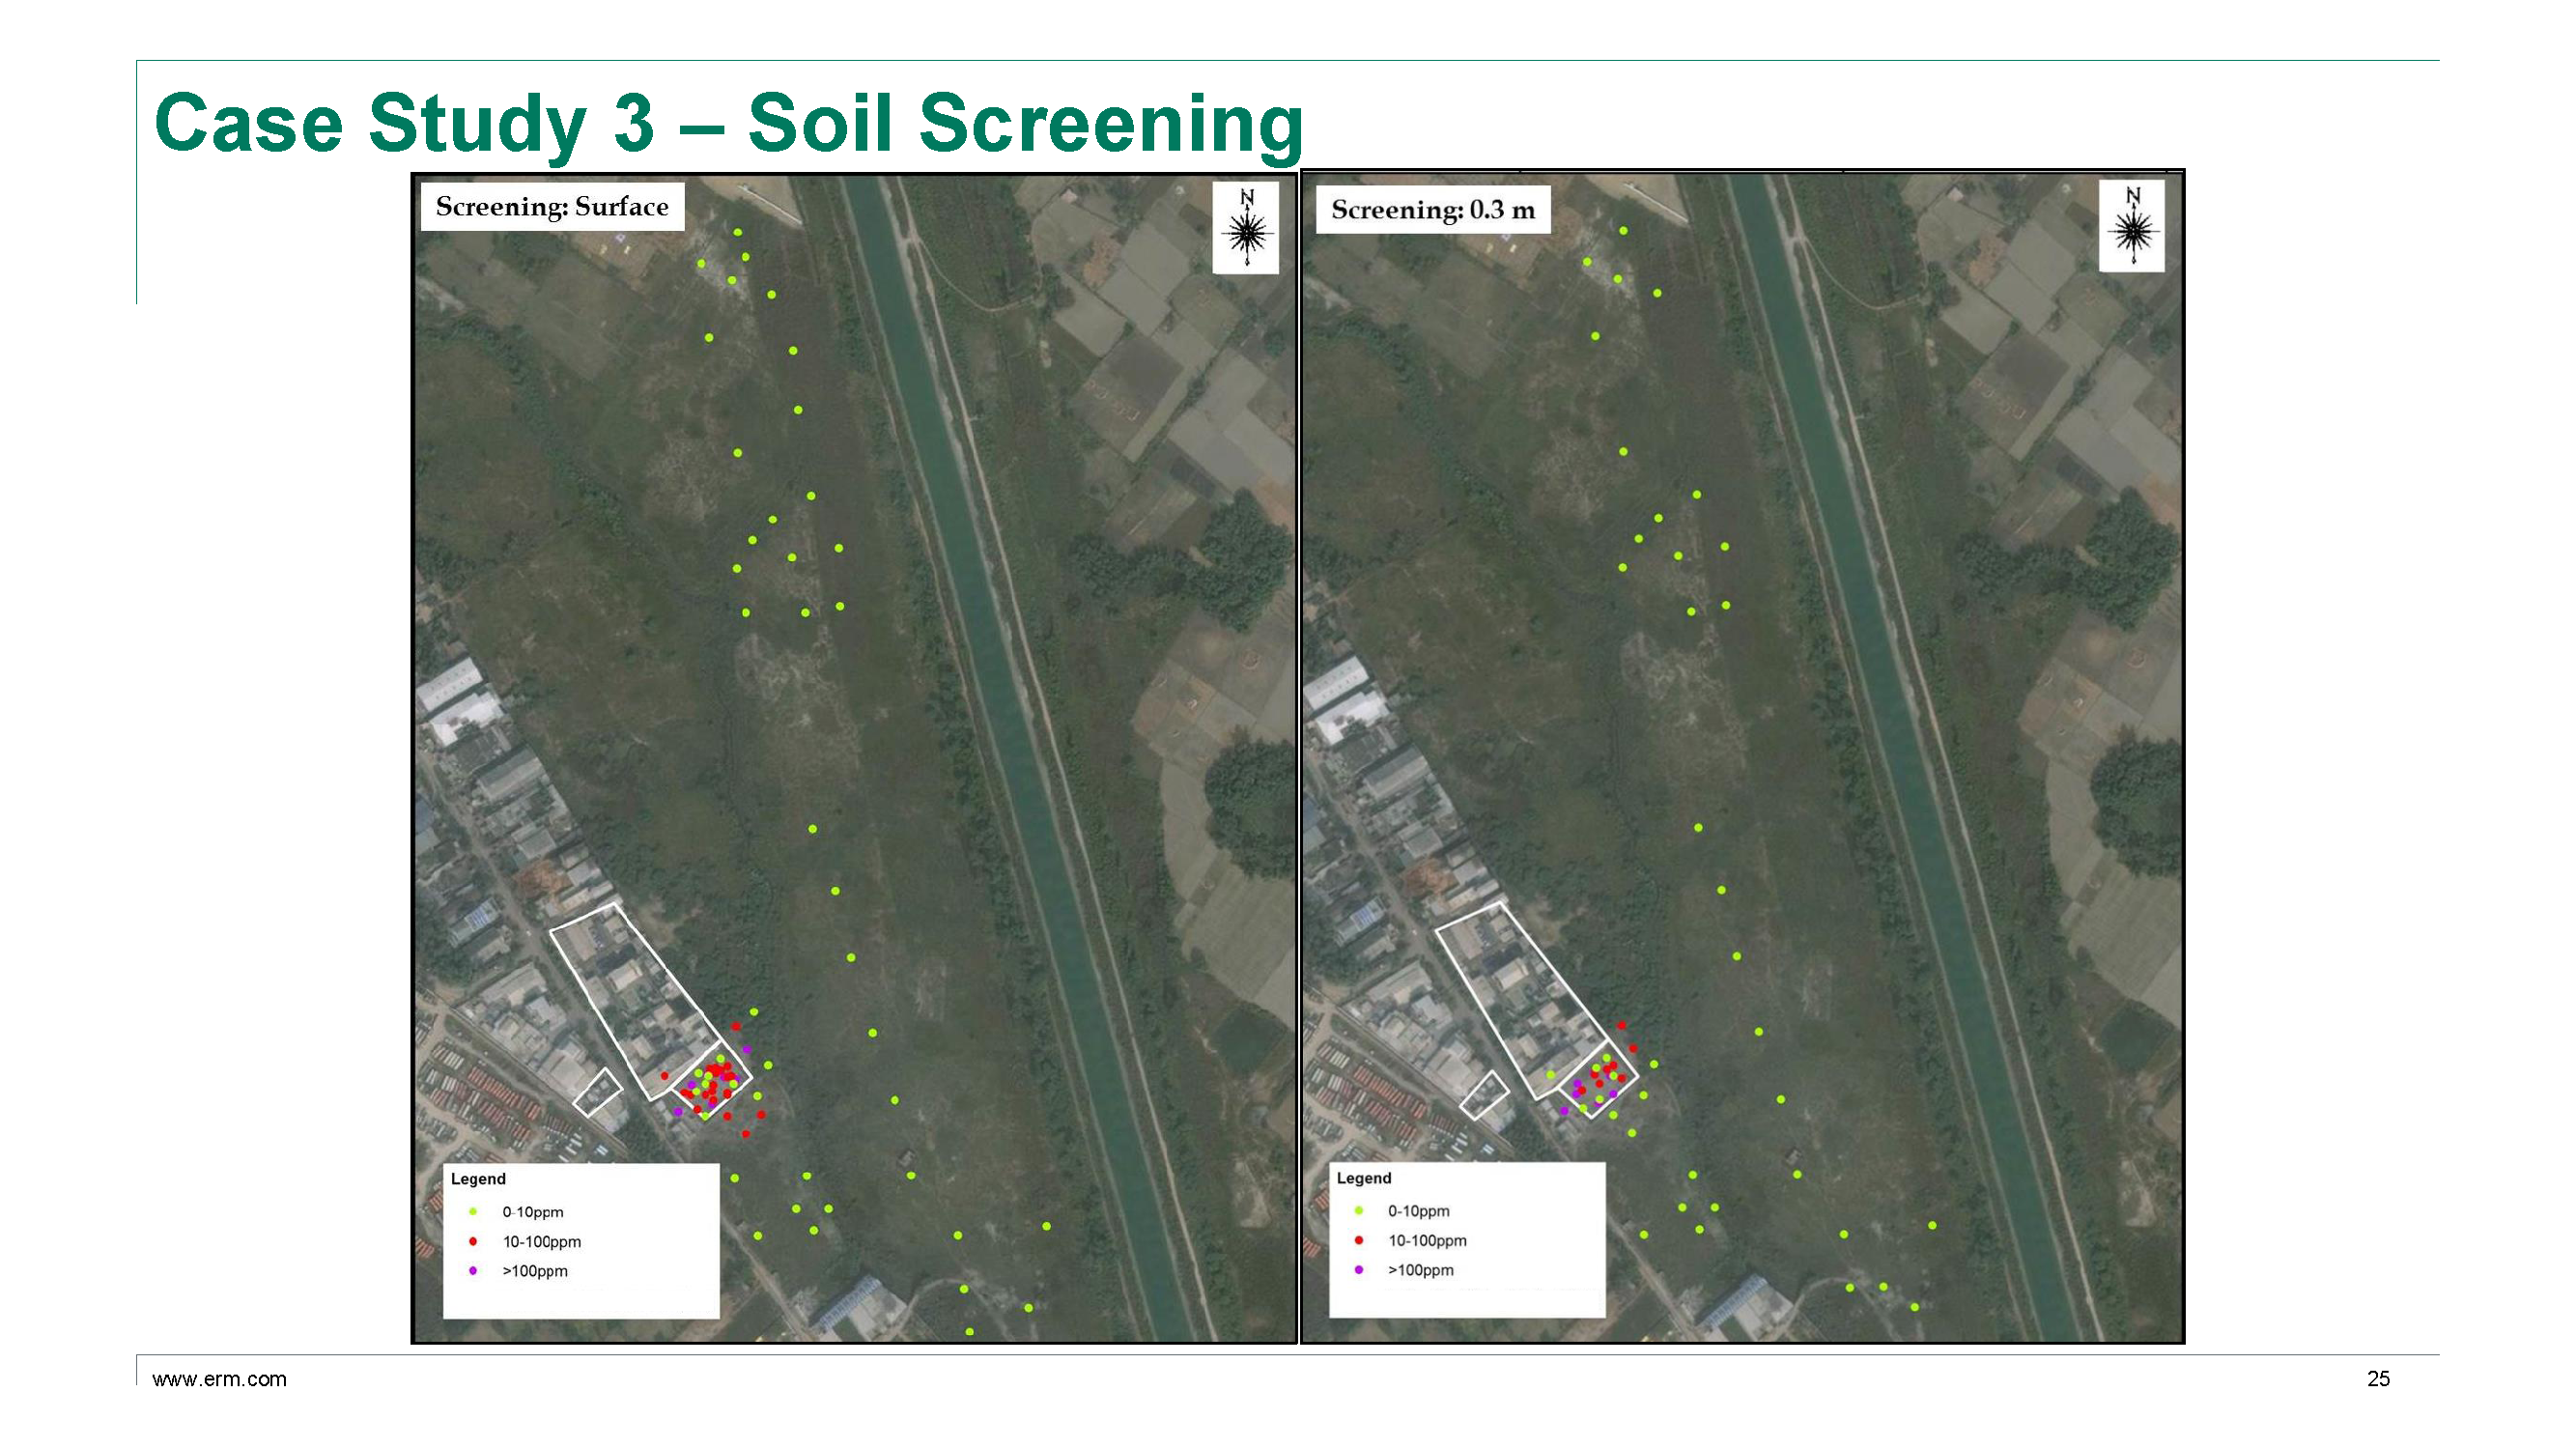This screenshot has height=1449, width=2576.
Task: Click green 0-10ppm dot in Surface legend
Action: click(473, 1212)
